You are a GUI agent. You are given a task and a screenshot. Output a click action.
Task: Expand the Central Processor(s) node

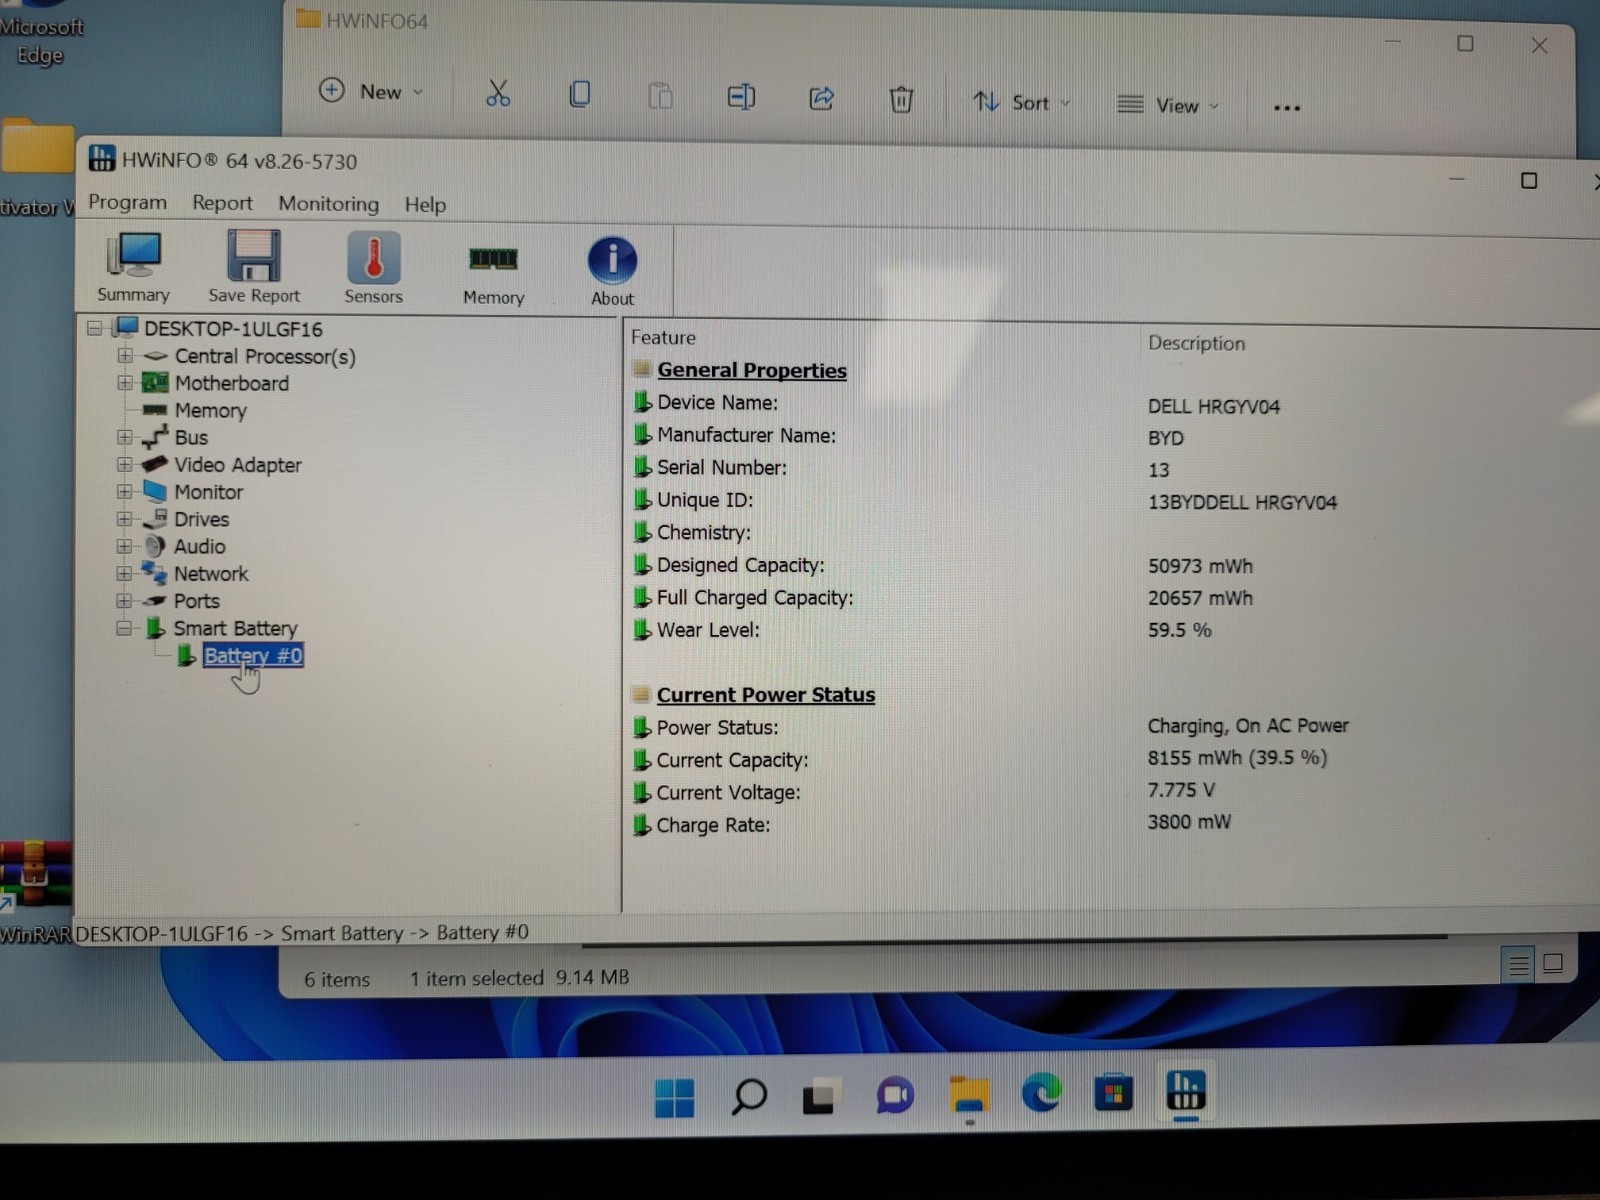pyautogui.click(x=124, y=355)
